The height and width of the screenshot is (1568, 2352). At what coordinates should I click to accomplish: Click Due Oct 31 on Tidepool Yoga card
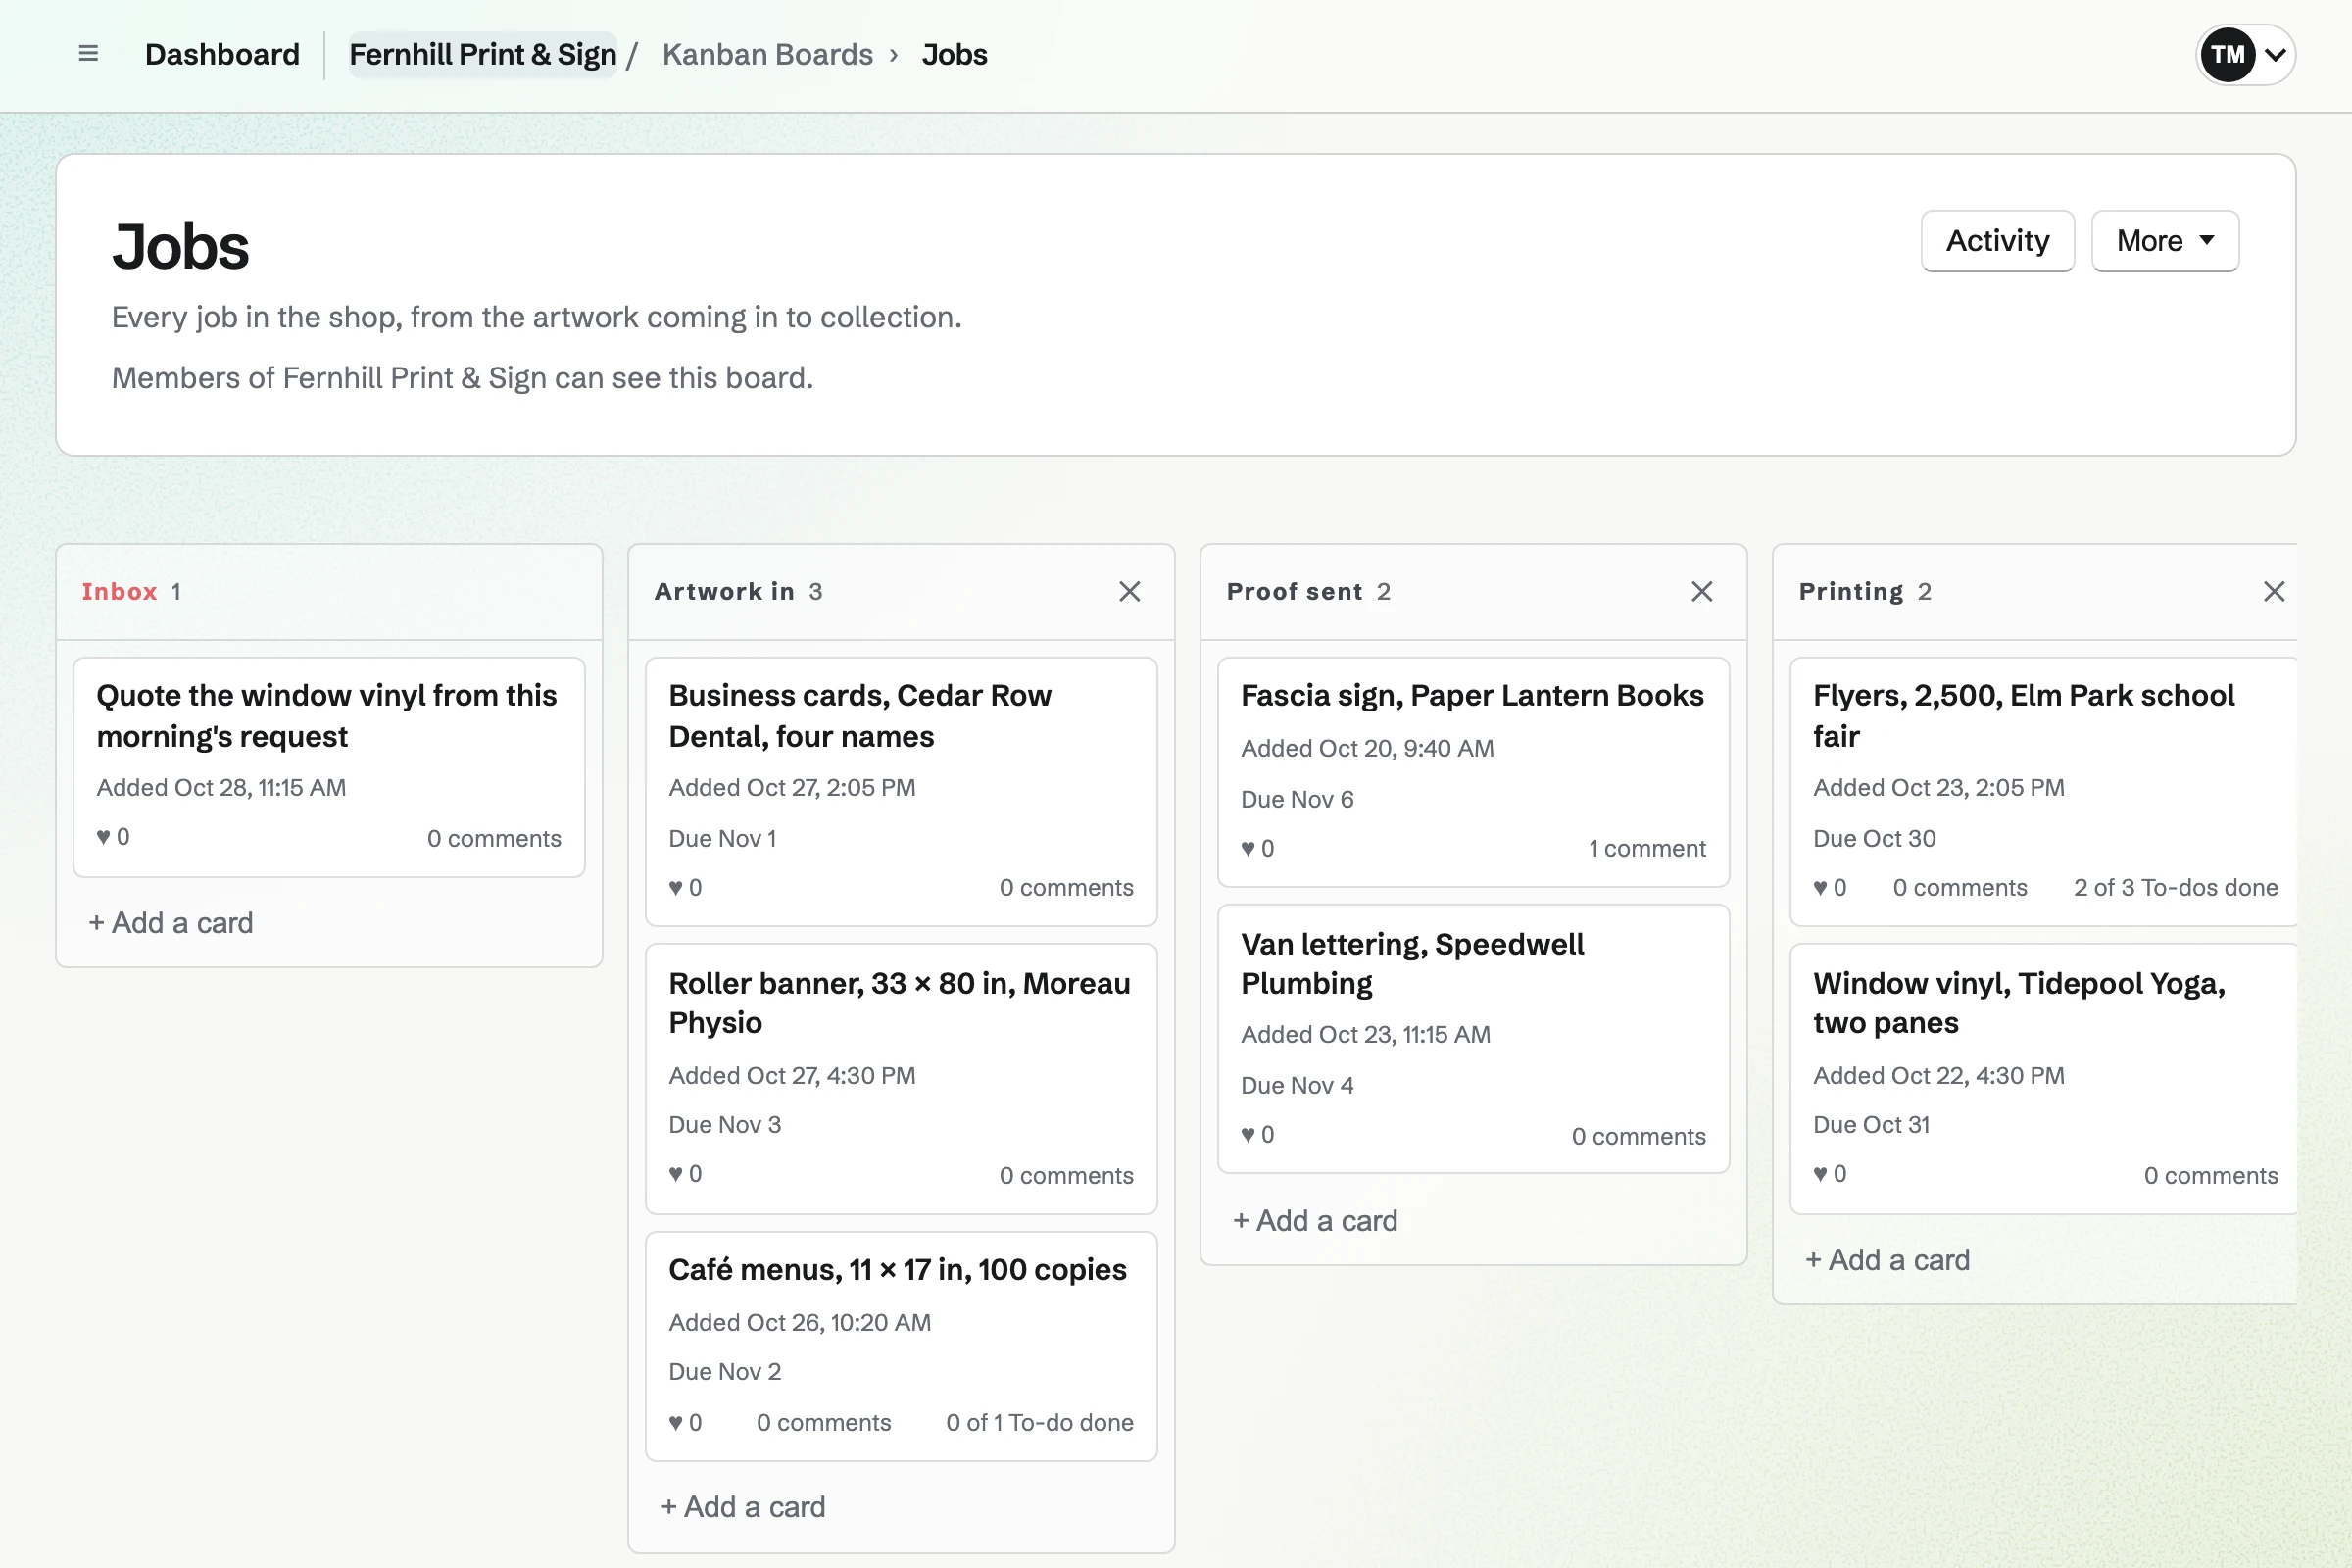[1870, 1124]
